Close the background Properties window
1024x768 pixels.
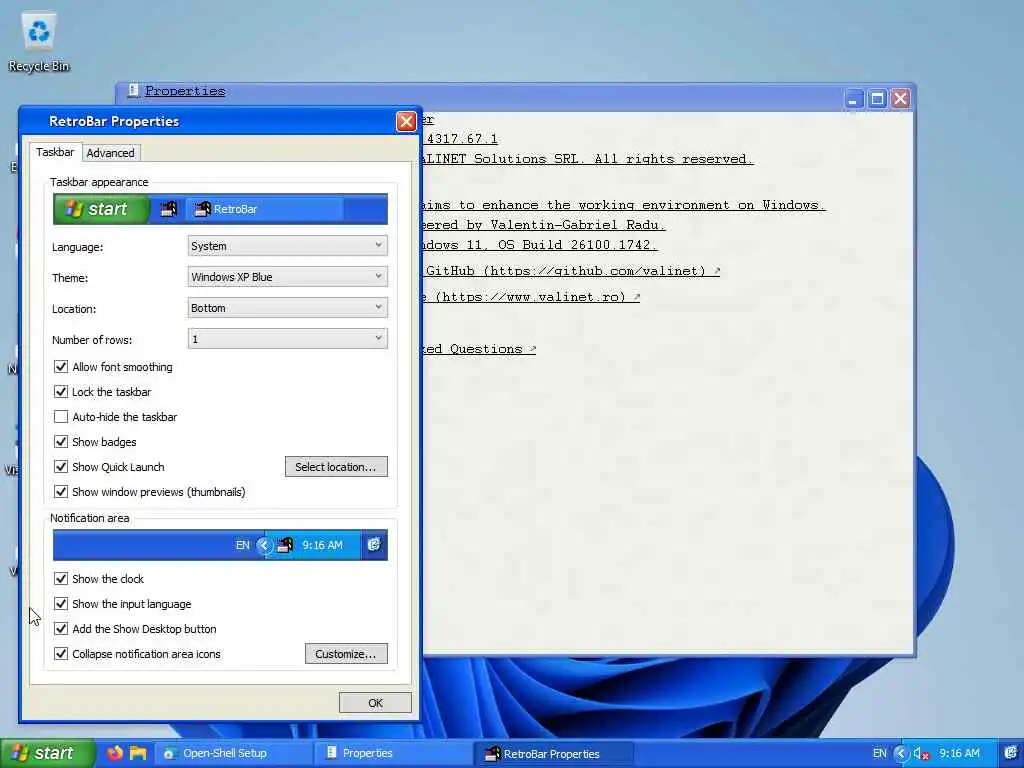pos(901,99)
